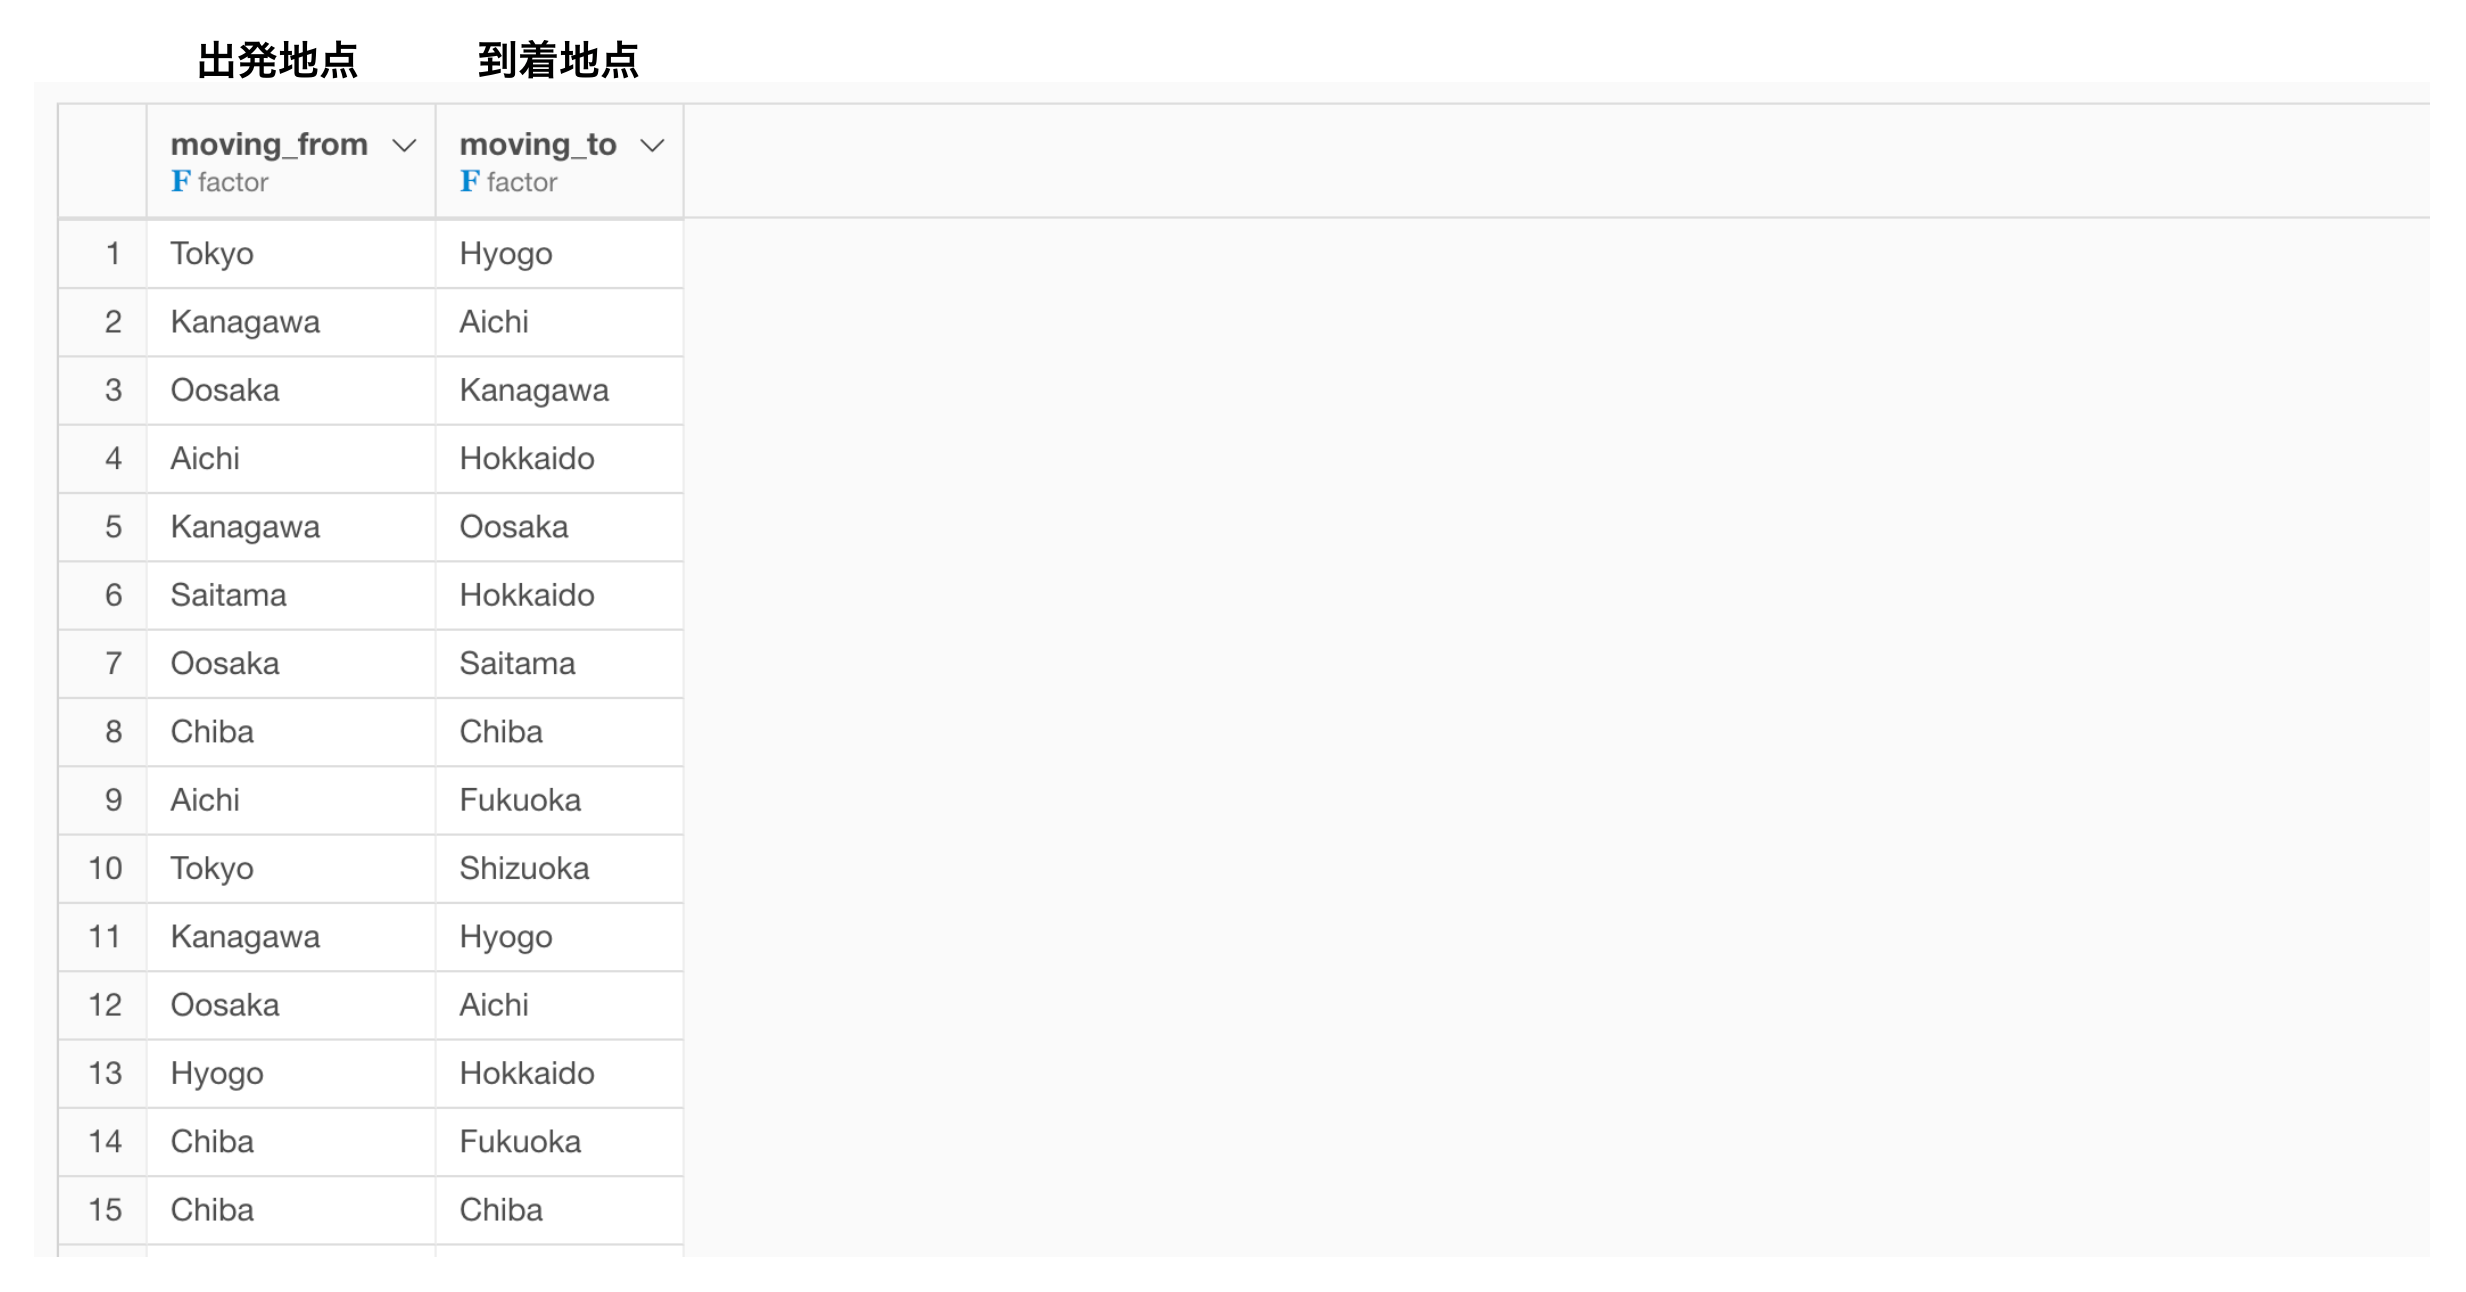This screenshot has height=1292, width=2466.
Task: Click the factor type icon under moving_from
Action: click(180, 181)
